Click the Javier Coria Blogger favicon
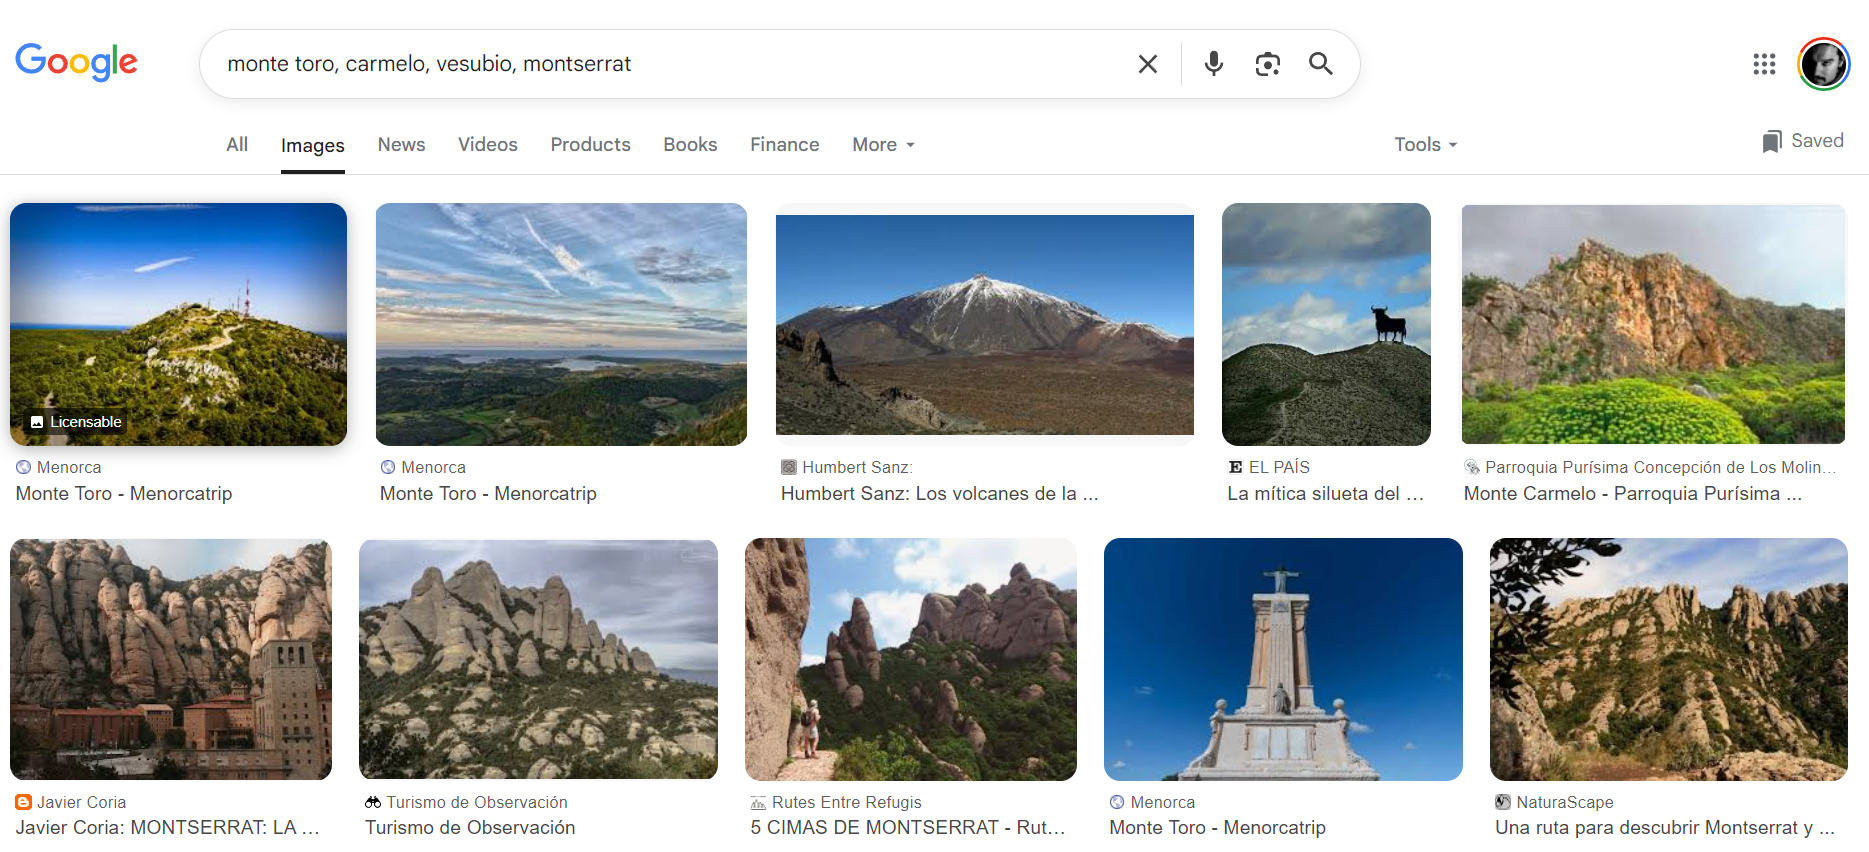This screenshot has width=1869, height=852. 23,802
